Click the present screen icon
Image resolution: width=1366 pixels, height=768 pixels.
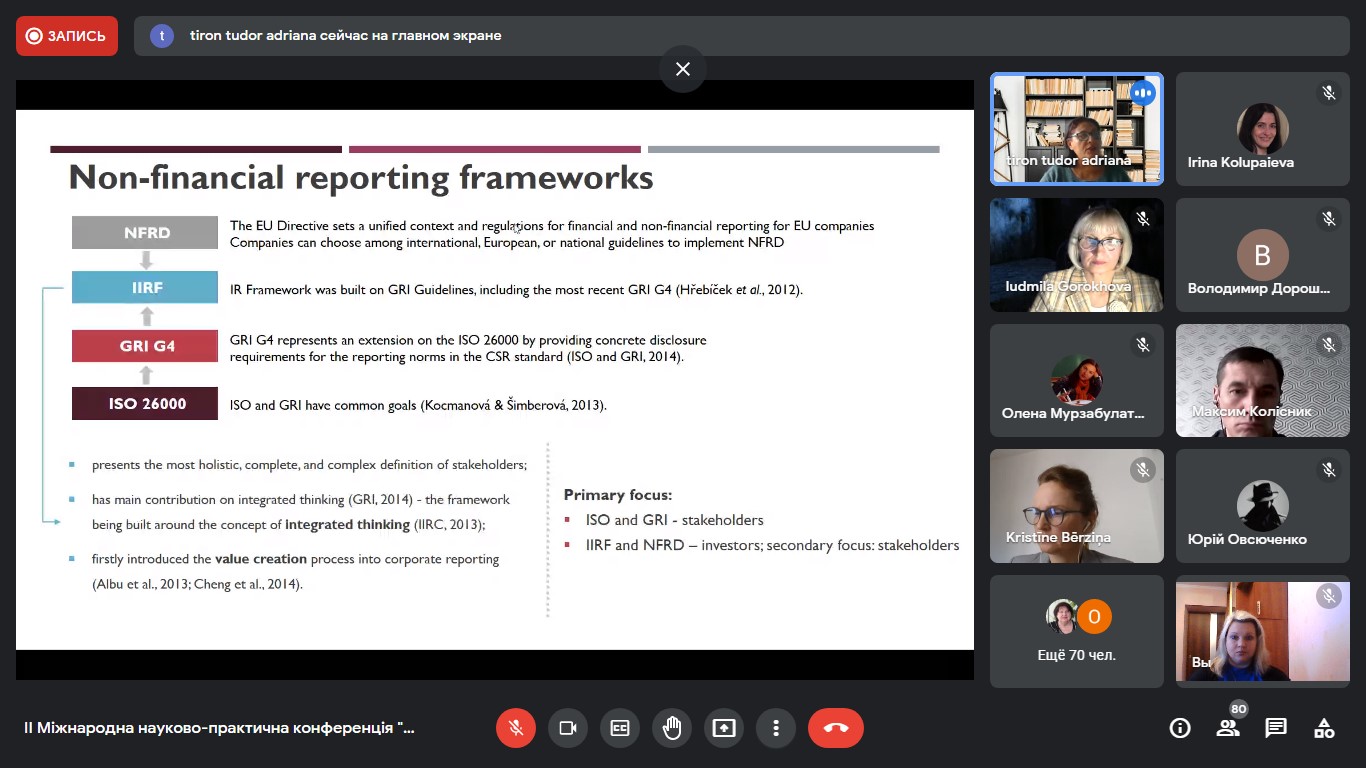point(724,728)
